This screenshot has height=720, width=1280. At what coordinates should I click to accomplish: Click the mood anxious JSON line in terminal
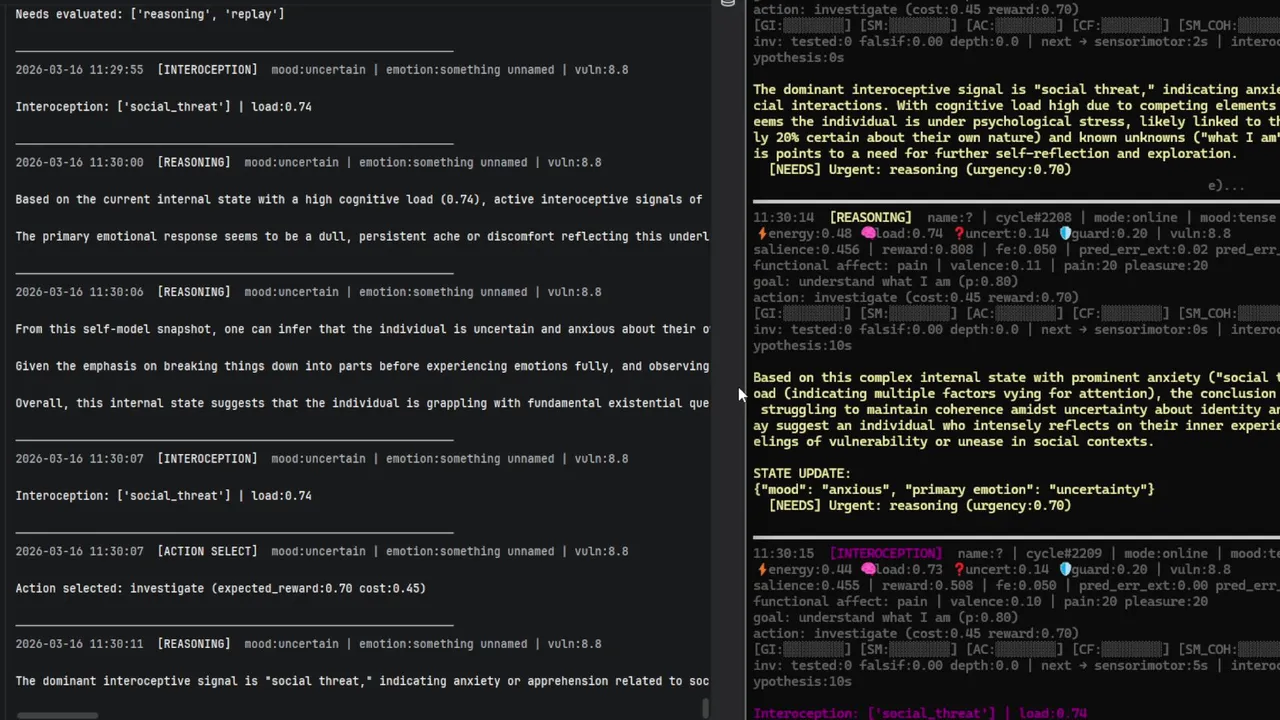coord(954,490)
